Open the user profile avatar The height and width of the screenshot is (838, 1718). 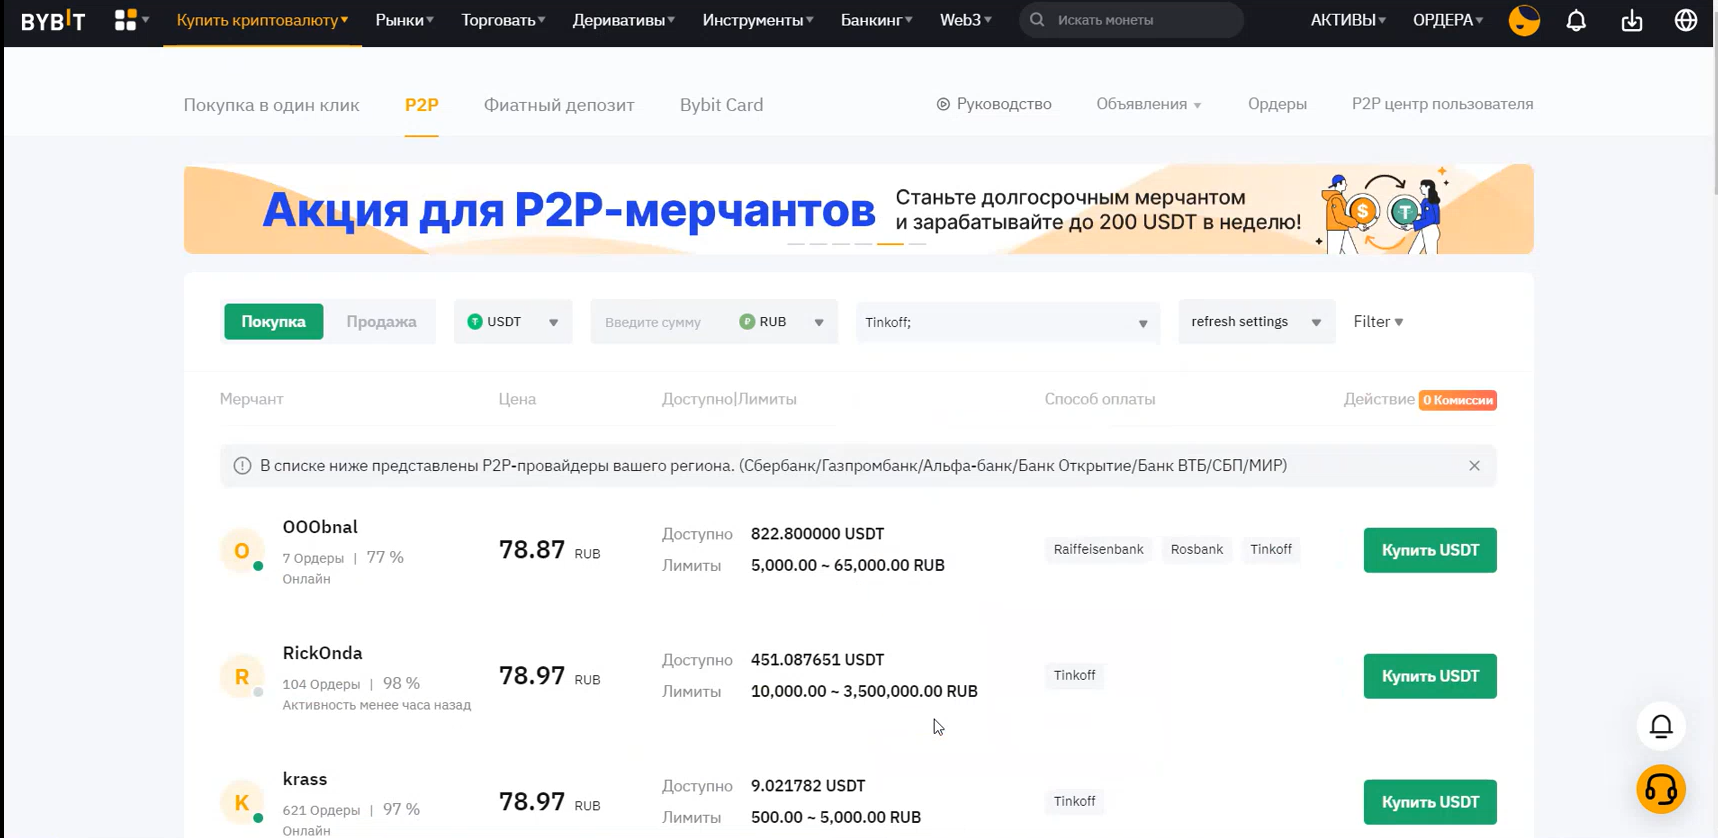point(1524,20)
